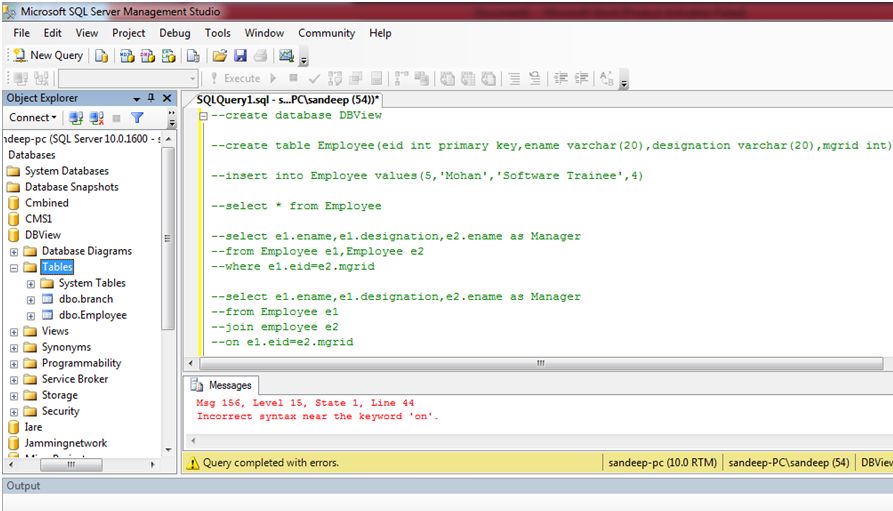The height and width of the screenshot is (511, 893).
Task: Open the Tools menu
Action: (x=218, y=33)
